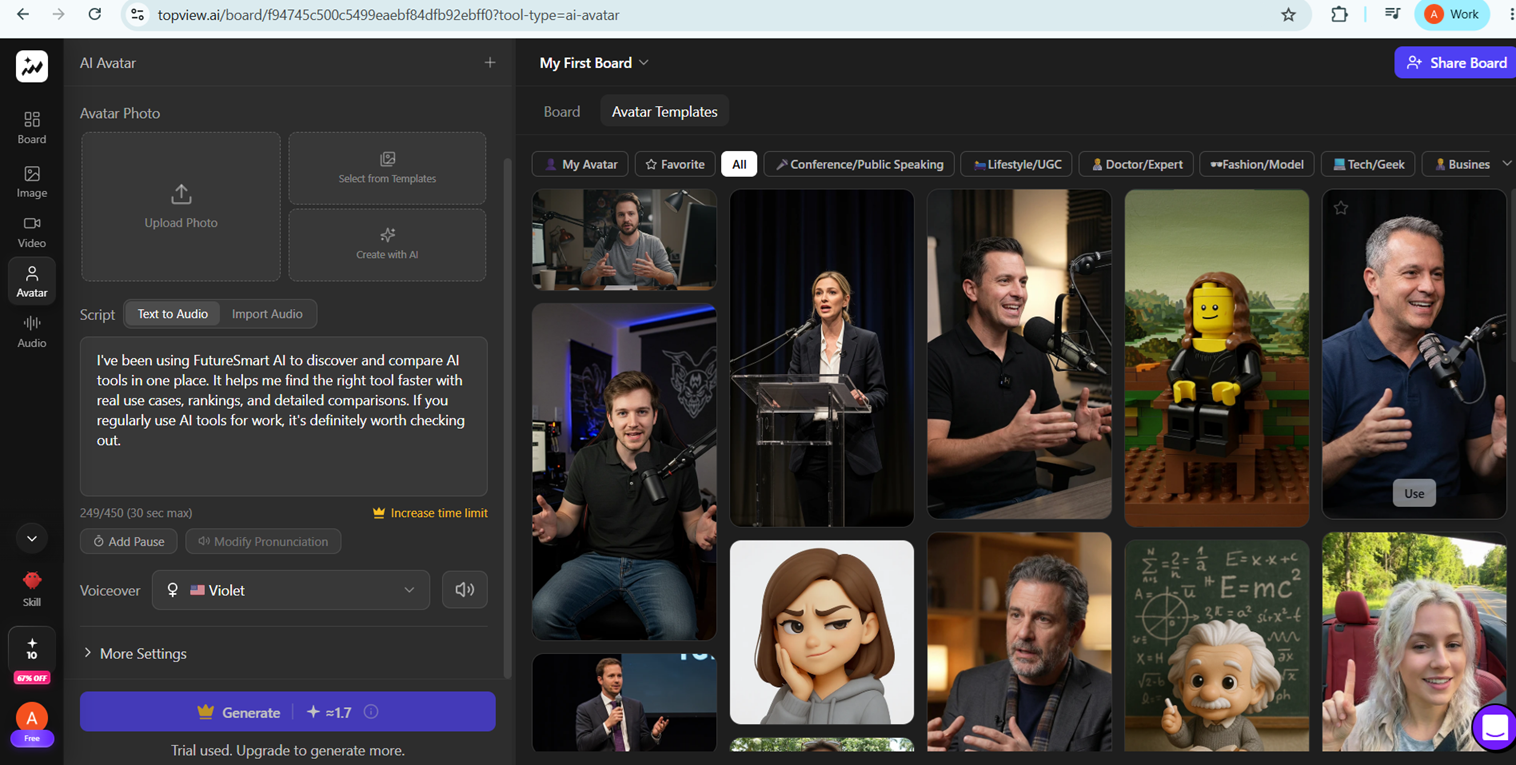Click the Add Pause button
The height and width of the screenshot is (765, 1516).
129,541
